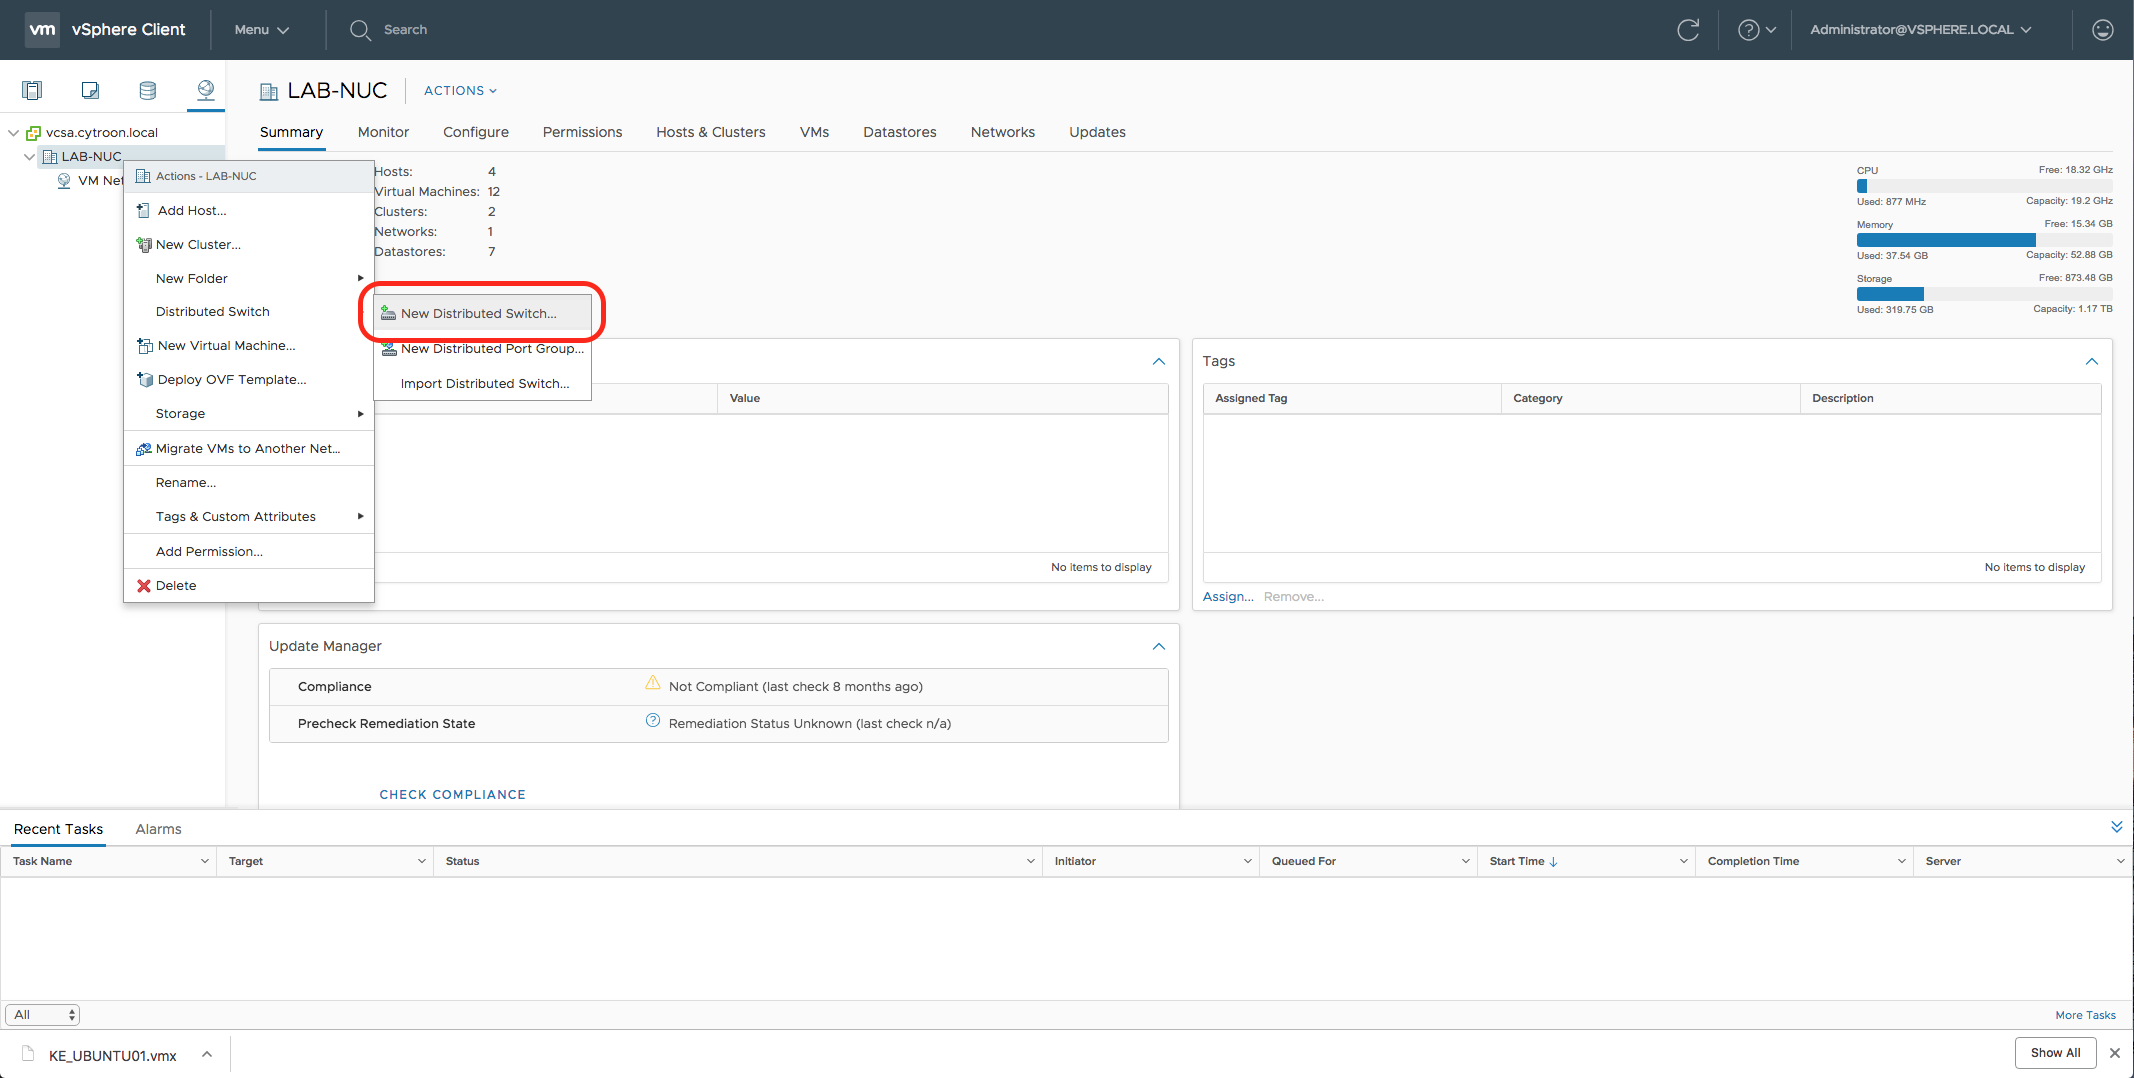Click the refresh icon in top bar
This screenshot has height=1078, width=2134.
1688,30
